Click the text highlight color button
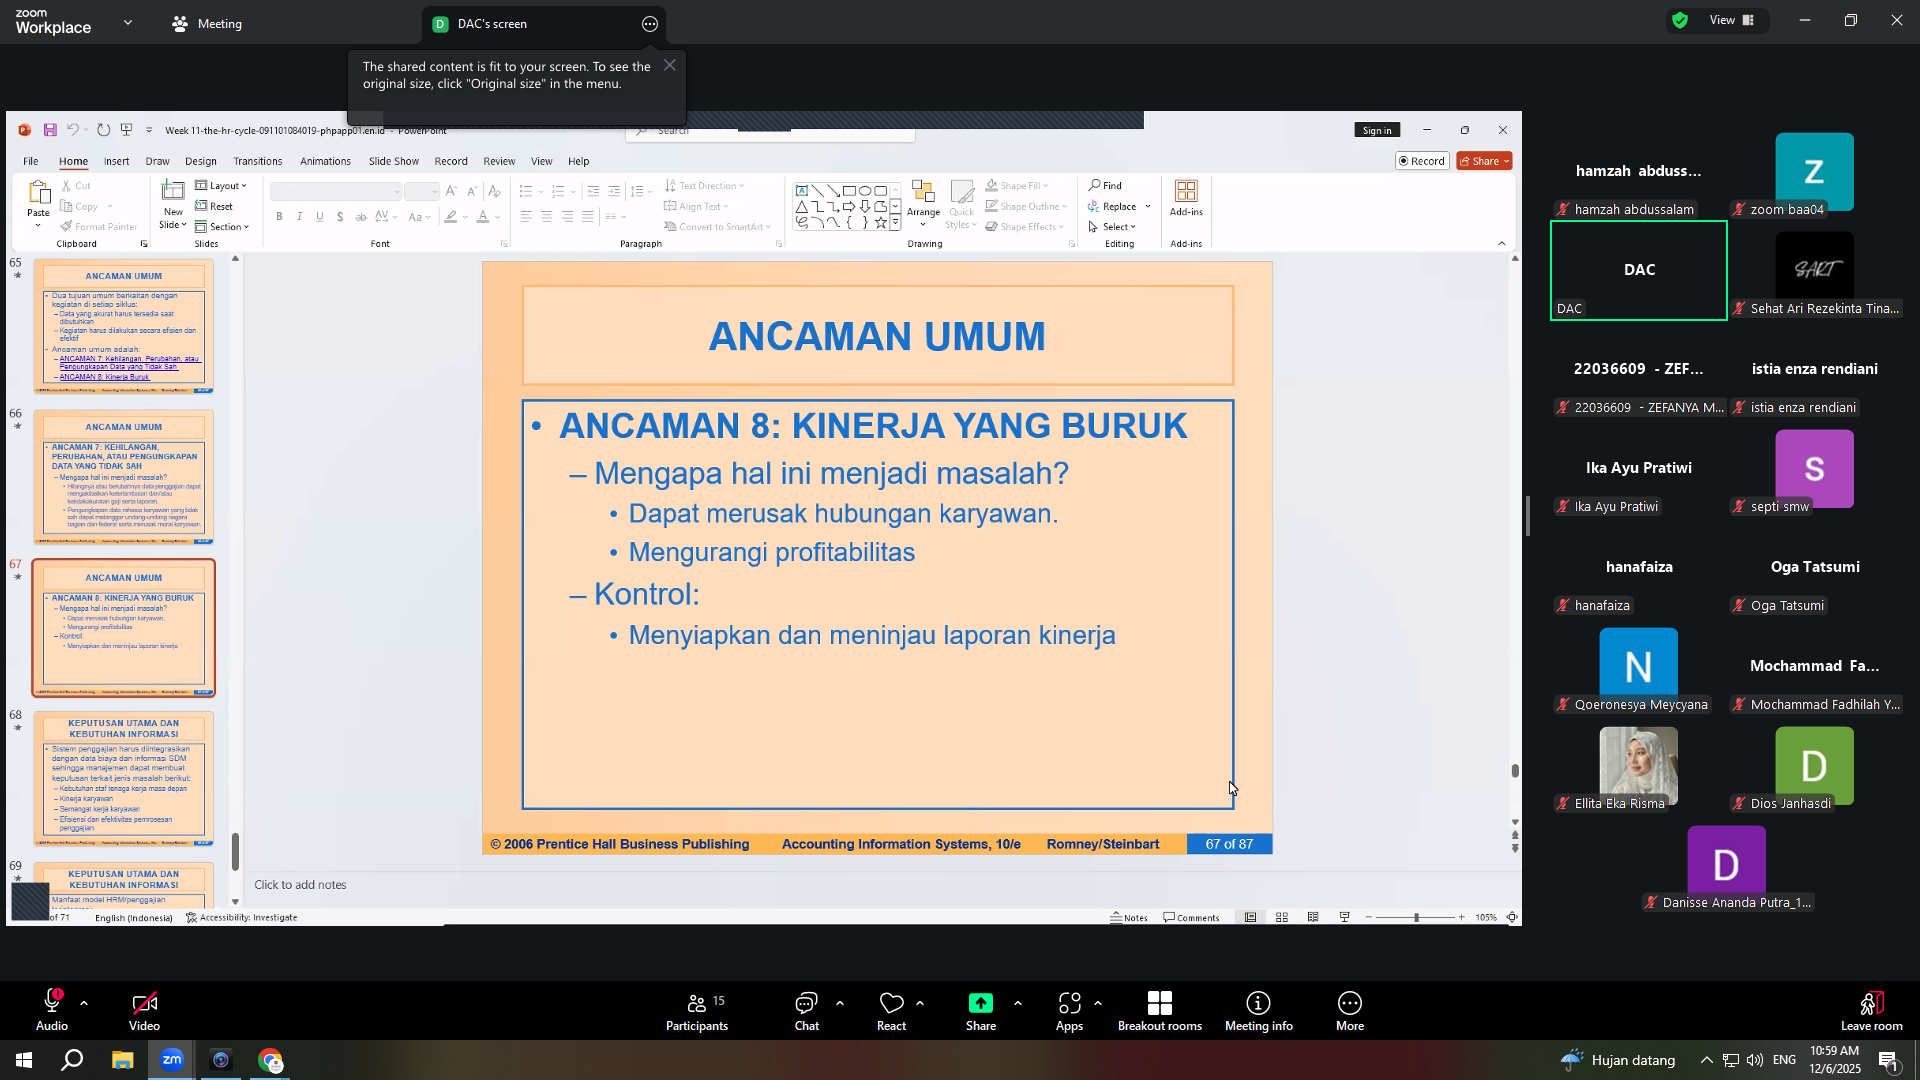The height and width of the screenshot is (1080, 1920). [452, 217]
